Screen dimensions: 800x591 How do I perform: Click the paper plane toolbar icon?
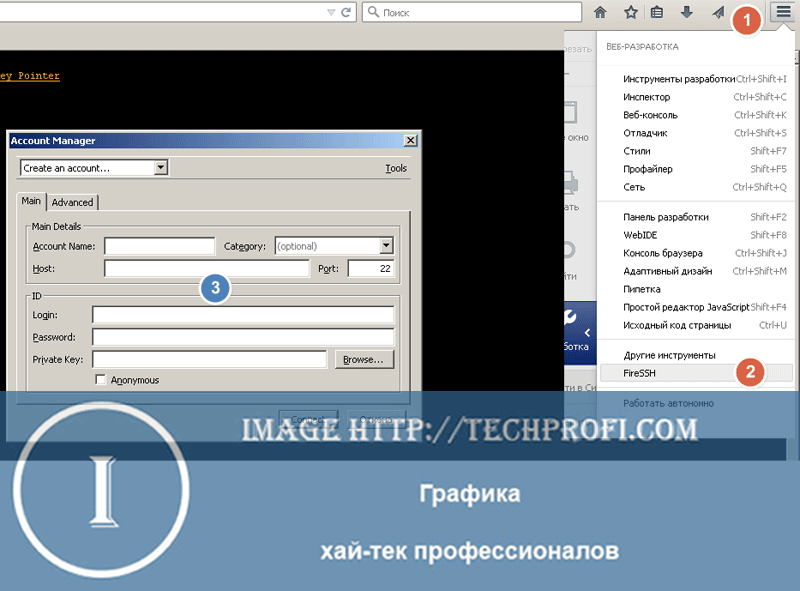pyautogui.click(x=718, y=12)
